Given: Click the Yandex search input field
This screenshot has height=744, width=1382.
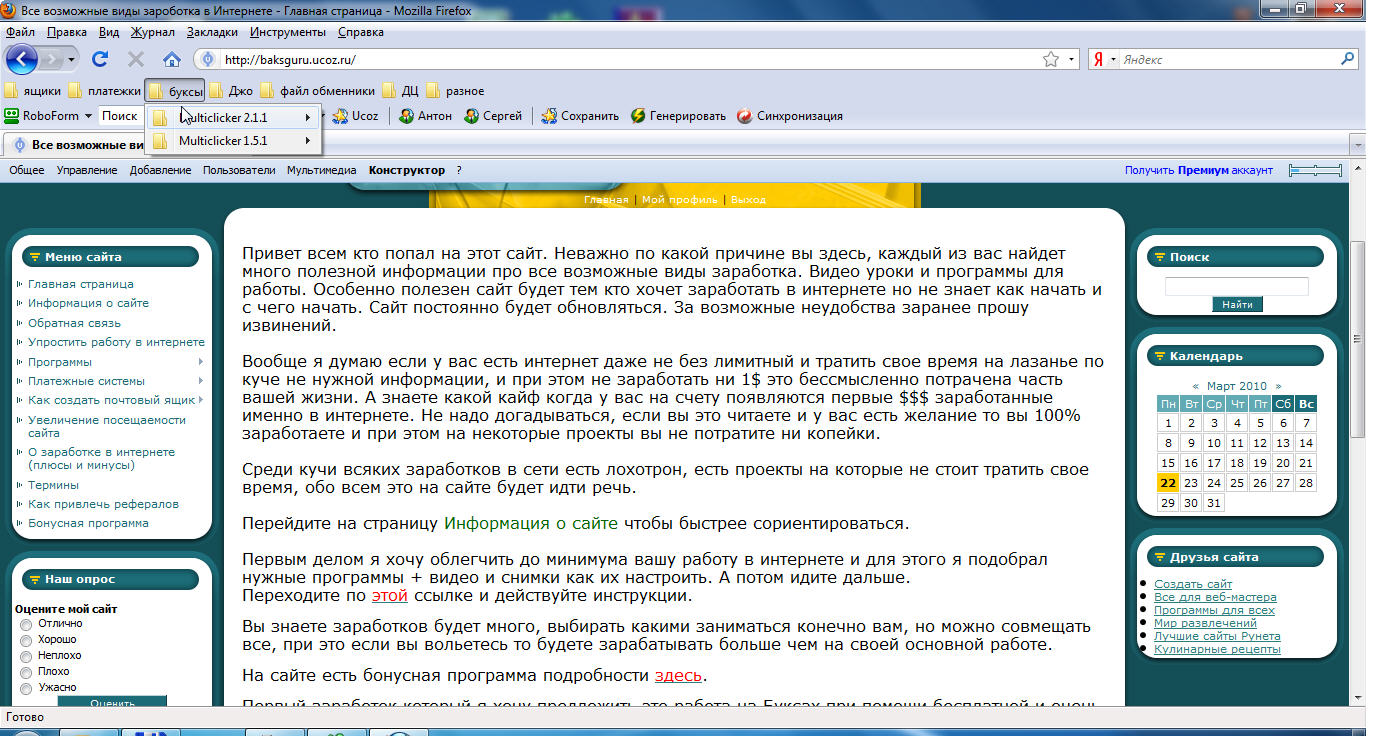Looking at the screenshot, I should (1229, 59).
